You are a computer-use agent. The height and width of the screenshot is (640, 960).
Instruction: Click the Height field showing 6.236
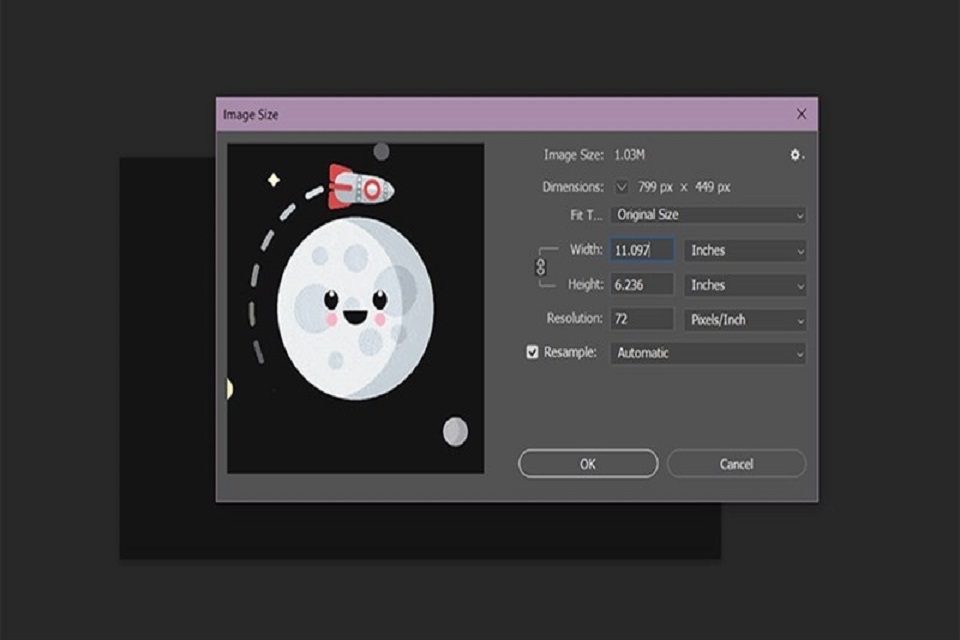(x=642, y=285)
